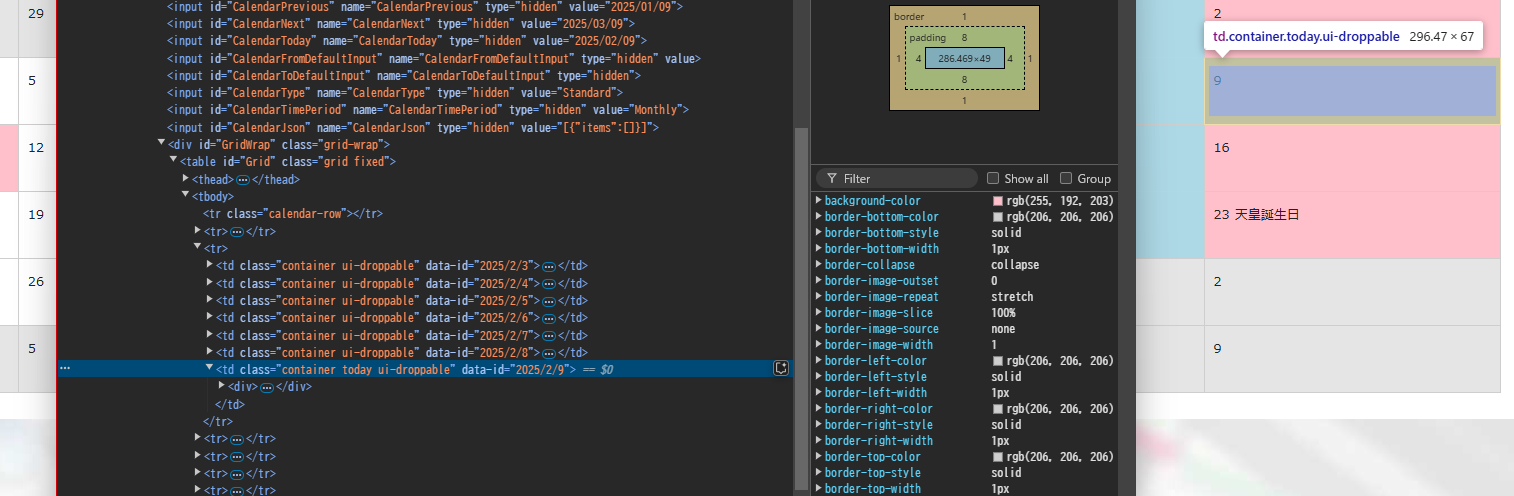Click ellipsis badge of td data-id 2025/2/3
This screenshot has width=1514, height=496.
click(x=548, y=266)
